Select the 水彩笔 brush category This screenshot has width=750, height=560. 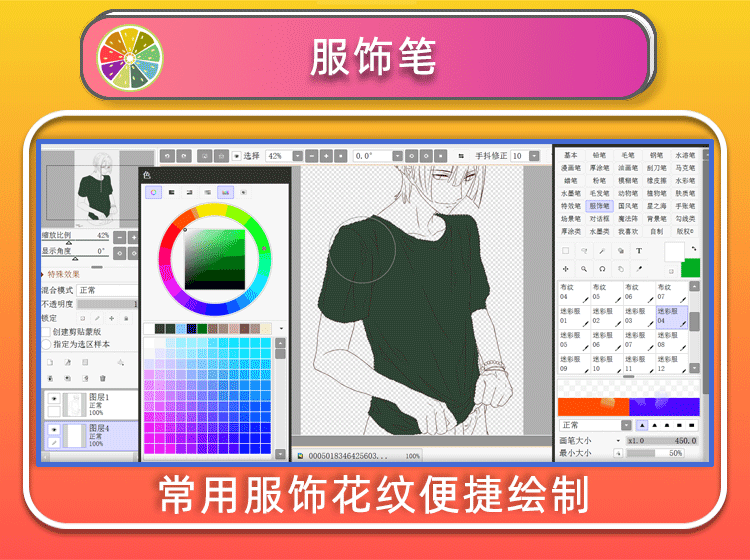685,181
